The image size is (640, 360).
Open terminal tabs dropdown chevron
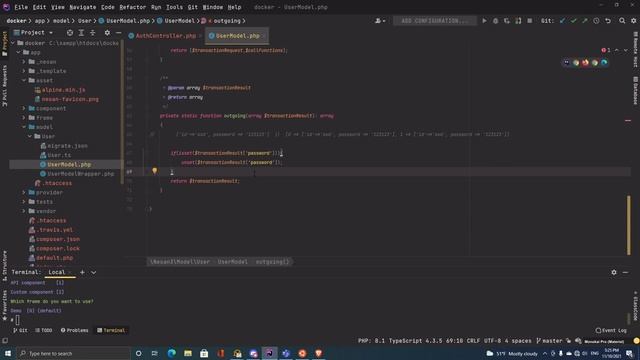pos(93,272)
